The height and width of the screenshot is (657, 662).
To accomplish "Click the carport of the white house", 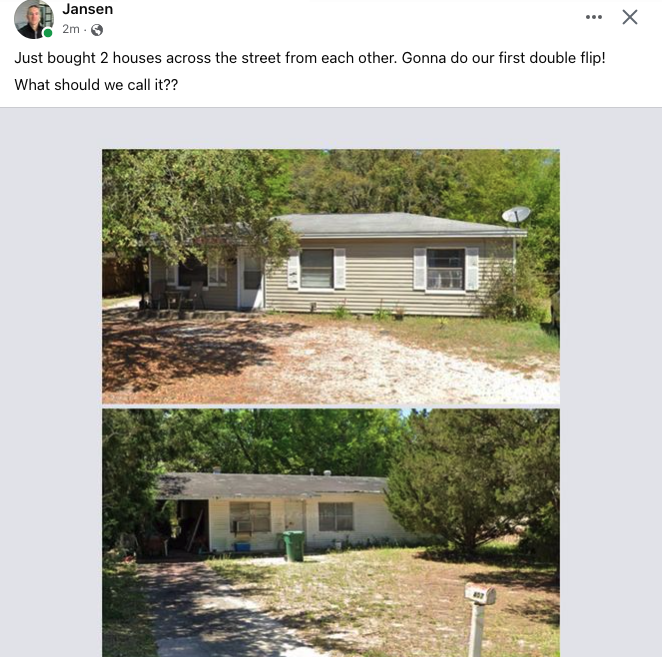I will point(183,526).
